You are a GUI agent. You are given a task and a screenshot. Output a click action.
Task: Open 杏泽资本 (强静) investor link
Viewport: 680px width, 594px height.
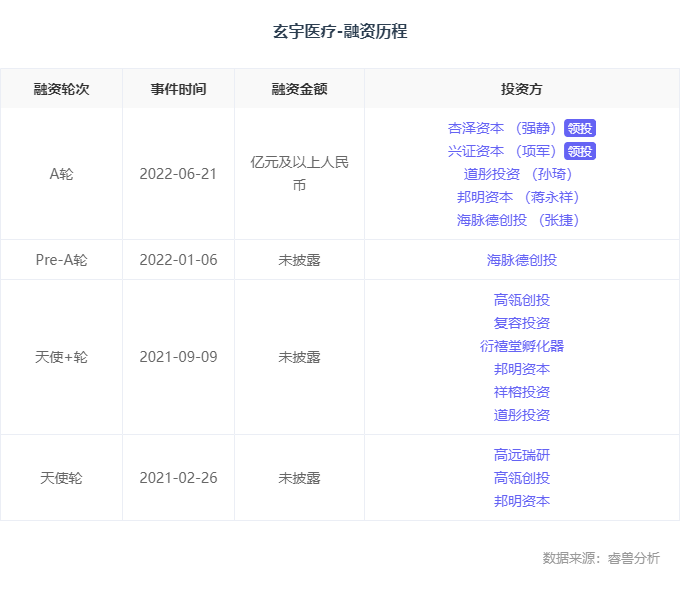coord(502,128)
